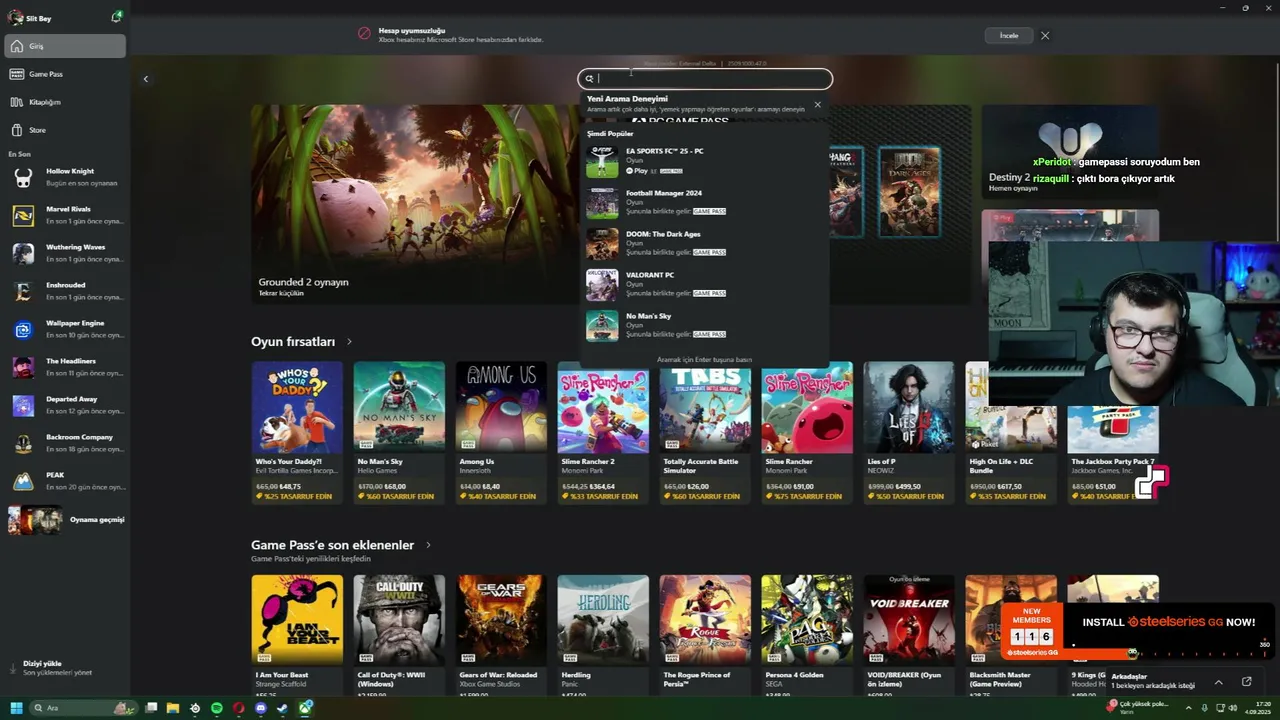The width and height of the screenshot is (1280, 720).
Task: Show hidden system tray icons chevron
Action: (x=1189, y=708)
